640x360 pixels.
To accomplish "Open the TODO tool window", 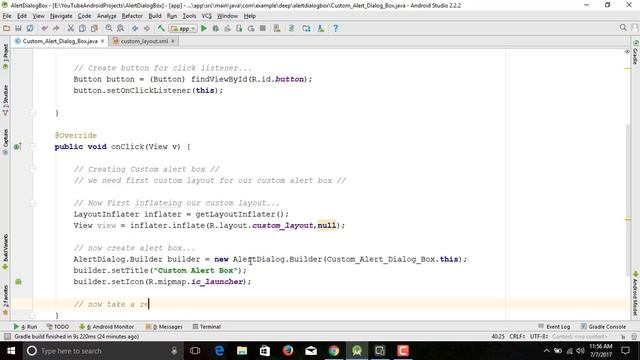I will tap(58, 327).
